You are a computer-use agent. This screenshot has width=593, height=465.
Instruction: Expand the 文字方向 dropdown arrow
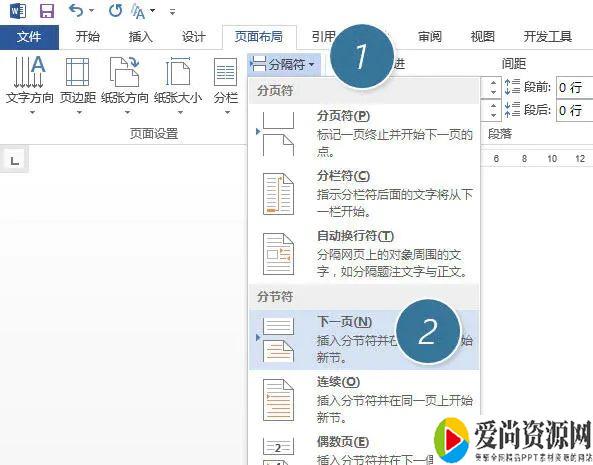[33, 112]
